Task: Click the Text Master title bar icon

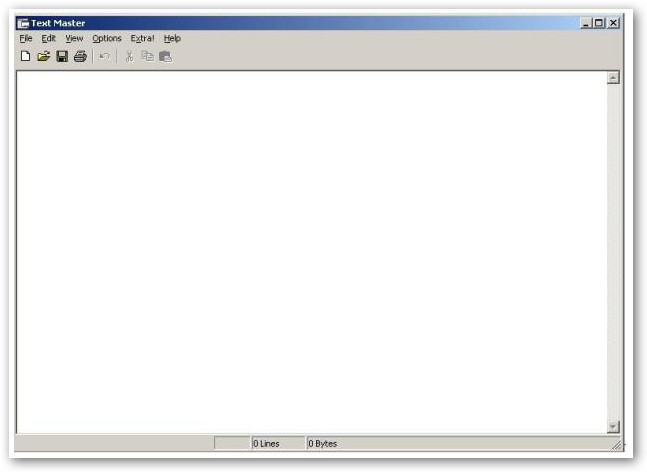Action: [24, 24]
